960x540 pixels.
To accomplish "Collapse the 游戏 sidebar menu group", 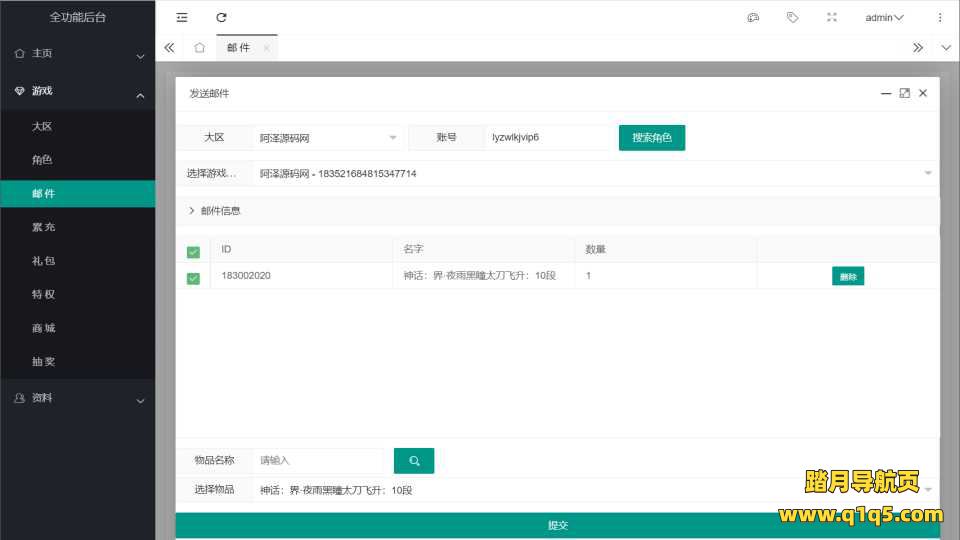I will tap(78, 91).
